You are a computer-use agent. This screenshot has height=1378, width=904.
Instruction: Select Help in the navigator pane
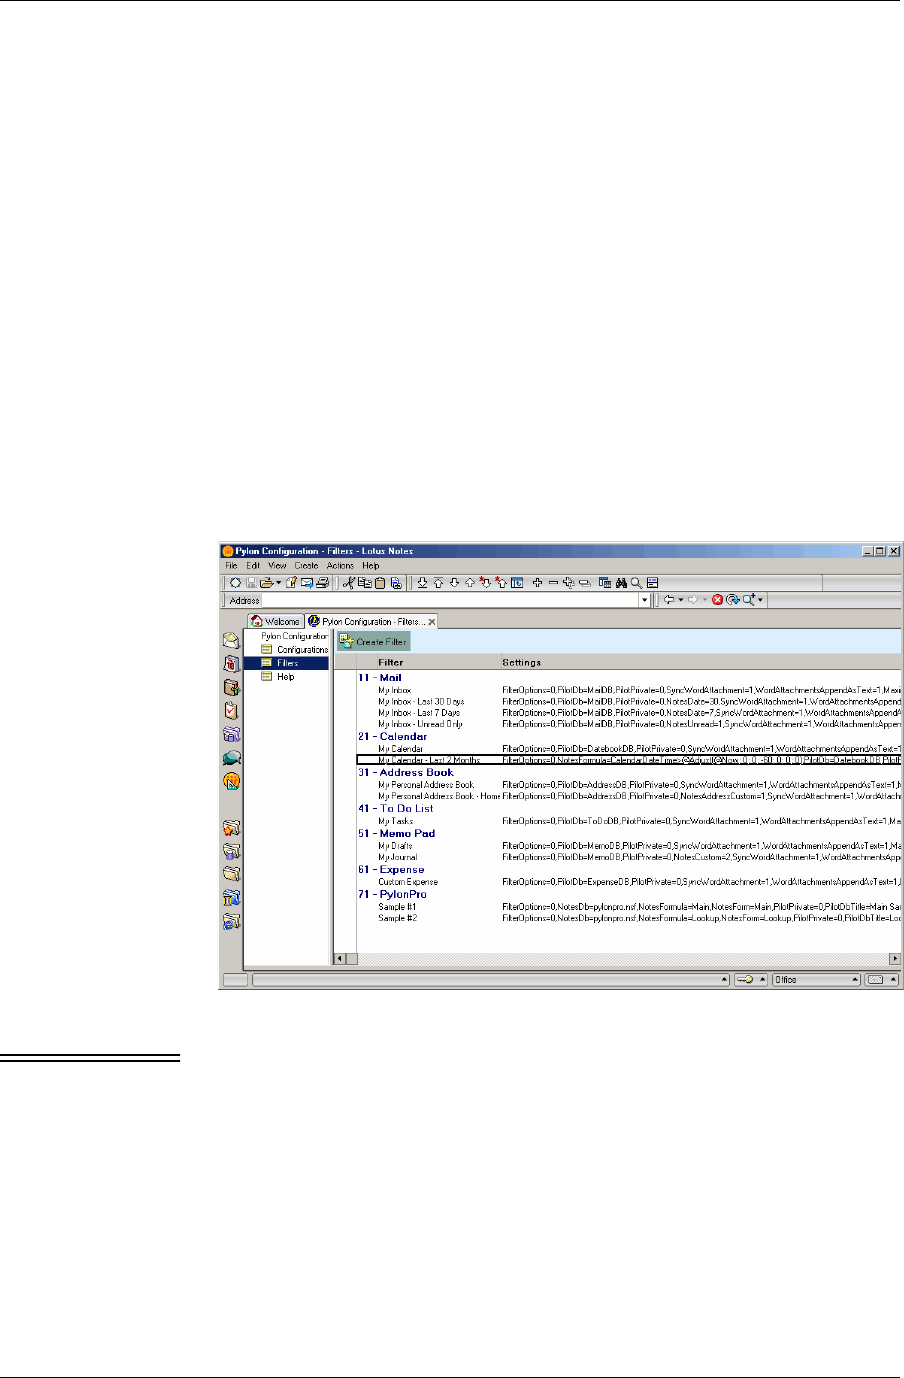(285, 676)
